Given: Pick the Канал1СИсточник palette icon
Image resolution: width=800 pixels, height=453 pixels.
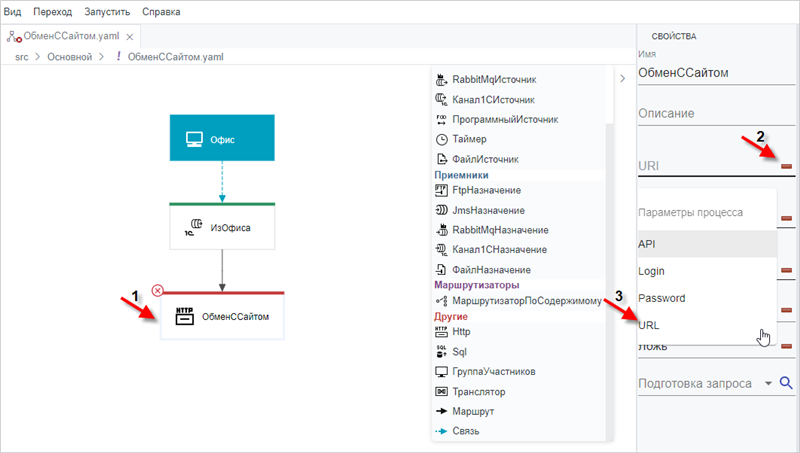Looking at the screenshot, I should click(x=441, y=99).
